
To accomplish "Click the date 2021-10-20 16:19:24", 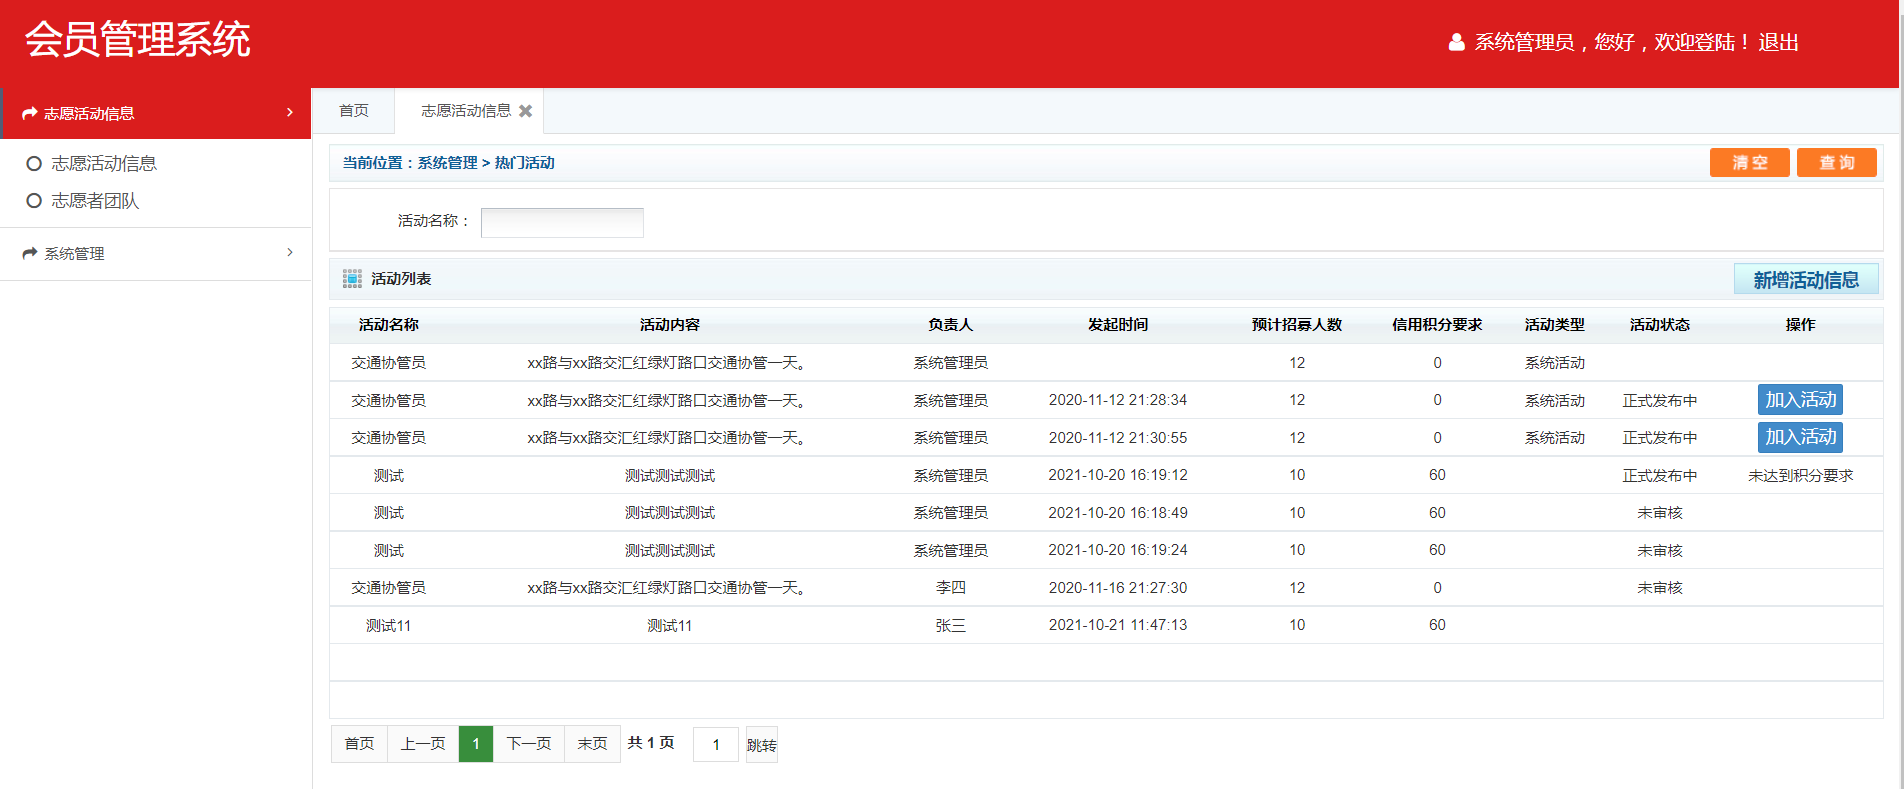I will pyautogui.click(x=1118, y=550).
